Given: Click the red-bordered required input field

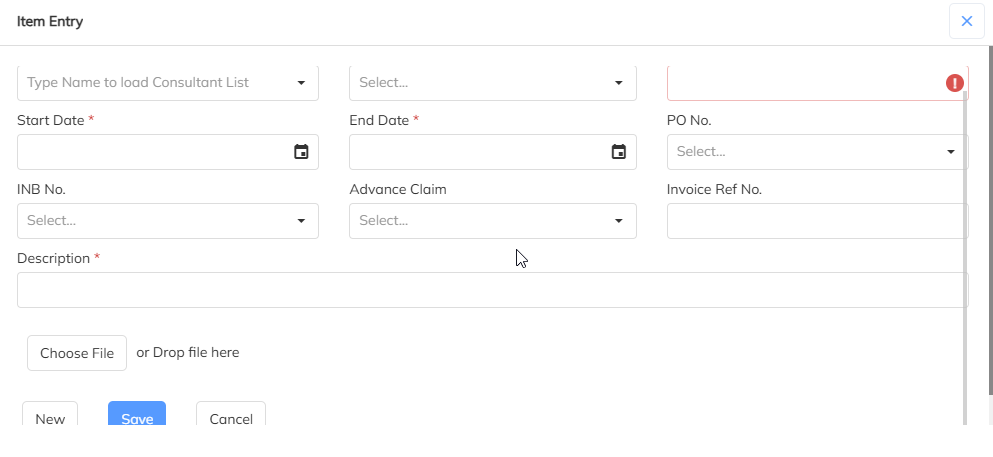Looking at the screenshot, I should coord(800,83).
